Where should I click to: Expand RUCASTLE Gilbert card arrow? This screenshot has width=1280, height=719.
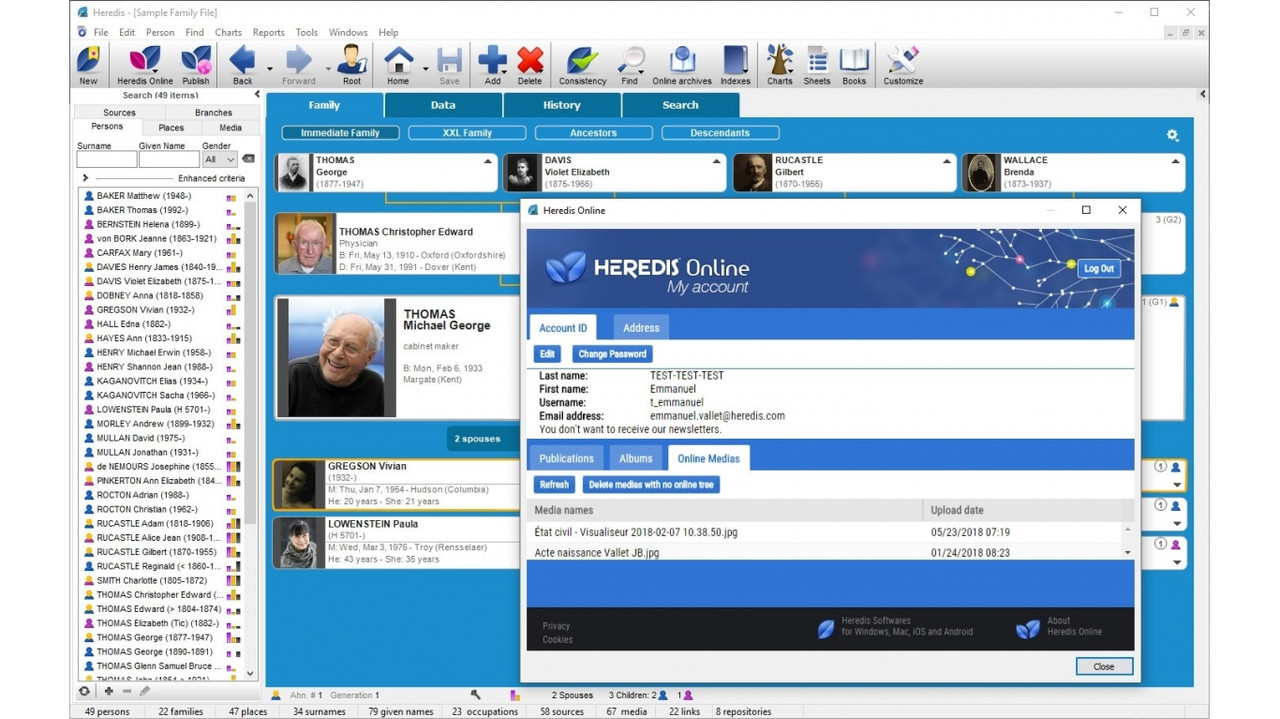(x=946, y=161)
